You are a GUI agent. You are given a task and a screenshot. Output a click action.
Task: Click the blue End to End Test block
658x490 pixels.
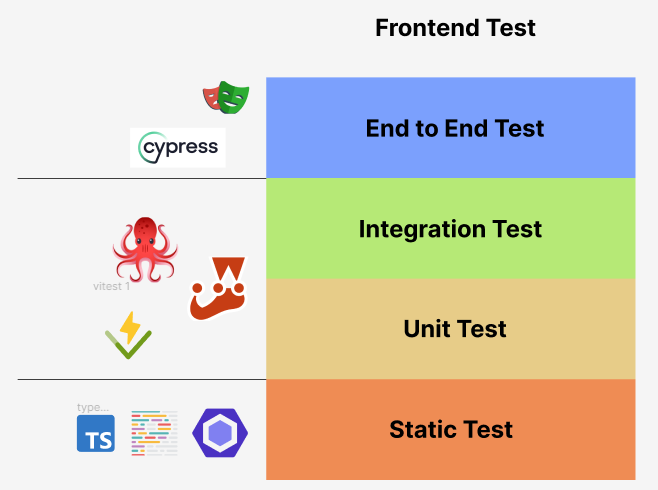451,128
